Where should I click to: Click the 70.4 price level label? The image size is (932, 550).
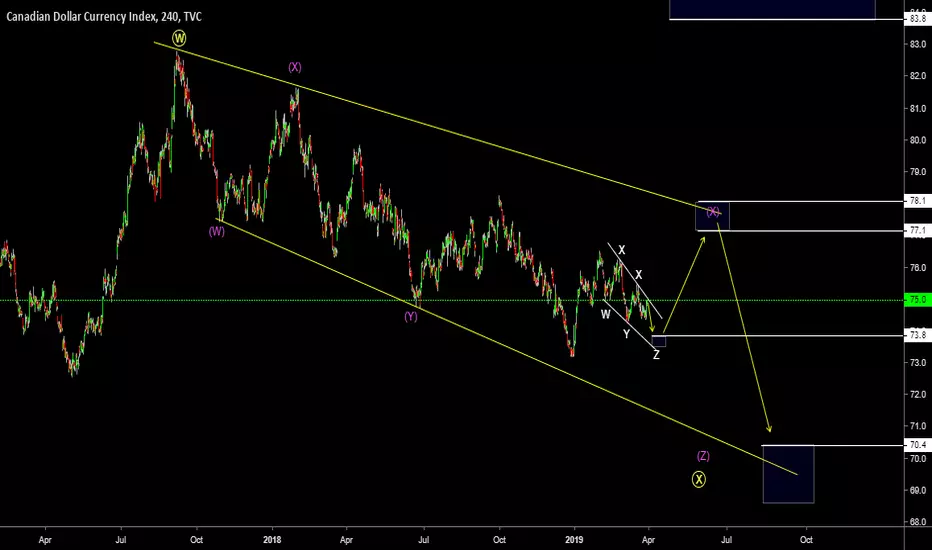[x=917, y=445]
